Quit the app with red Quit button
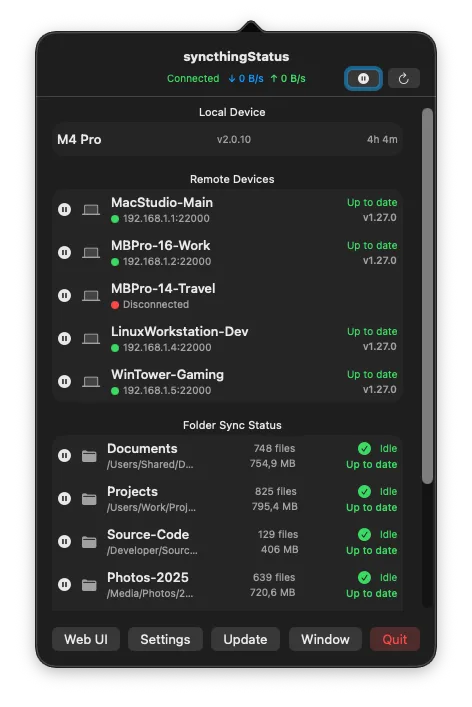Viewport: 472px width, 707px height. pyautogui.click(x=395, y=639)
